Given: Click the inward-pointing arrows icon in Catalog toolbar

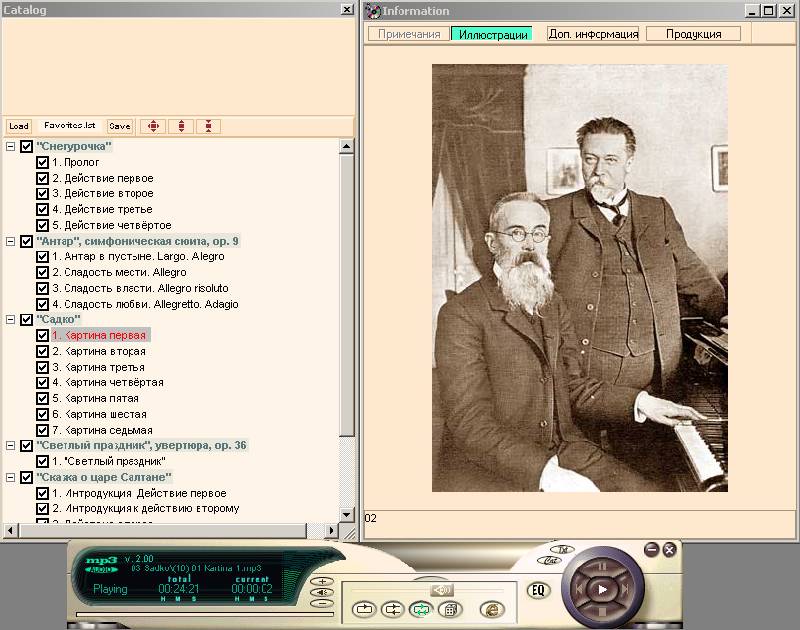Looking at the screenshot, I should pyautogui.click(x=208, y=126).
